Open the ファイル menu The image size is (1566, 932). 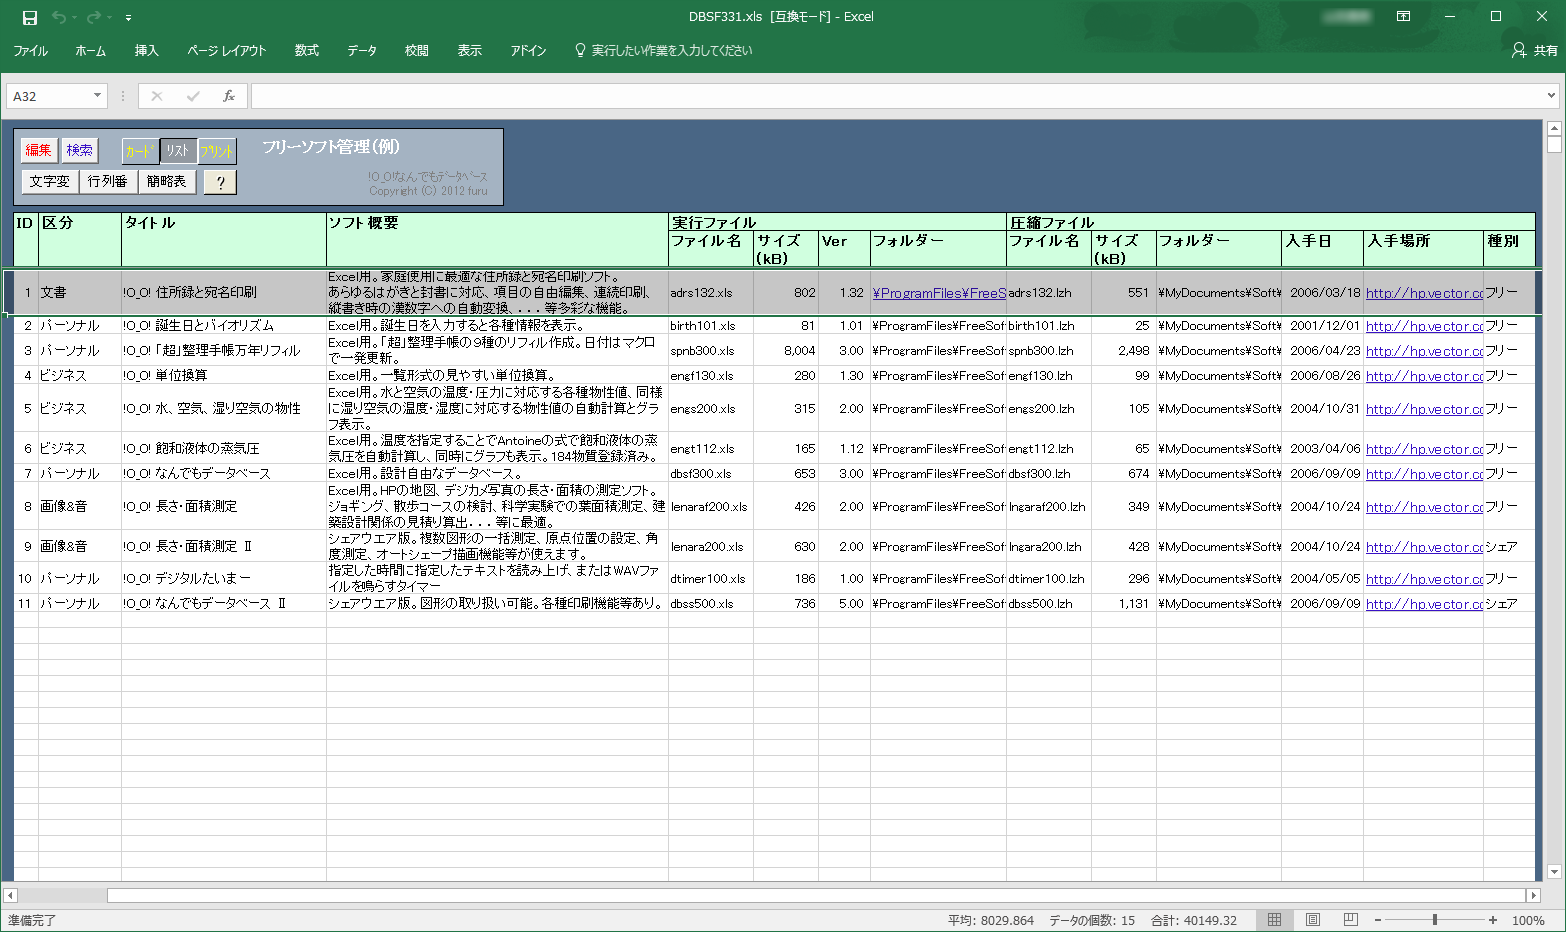[30, 50]
